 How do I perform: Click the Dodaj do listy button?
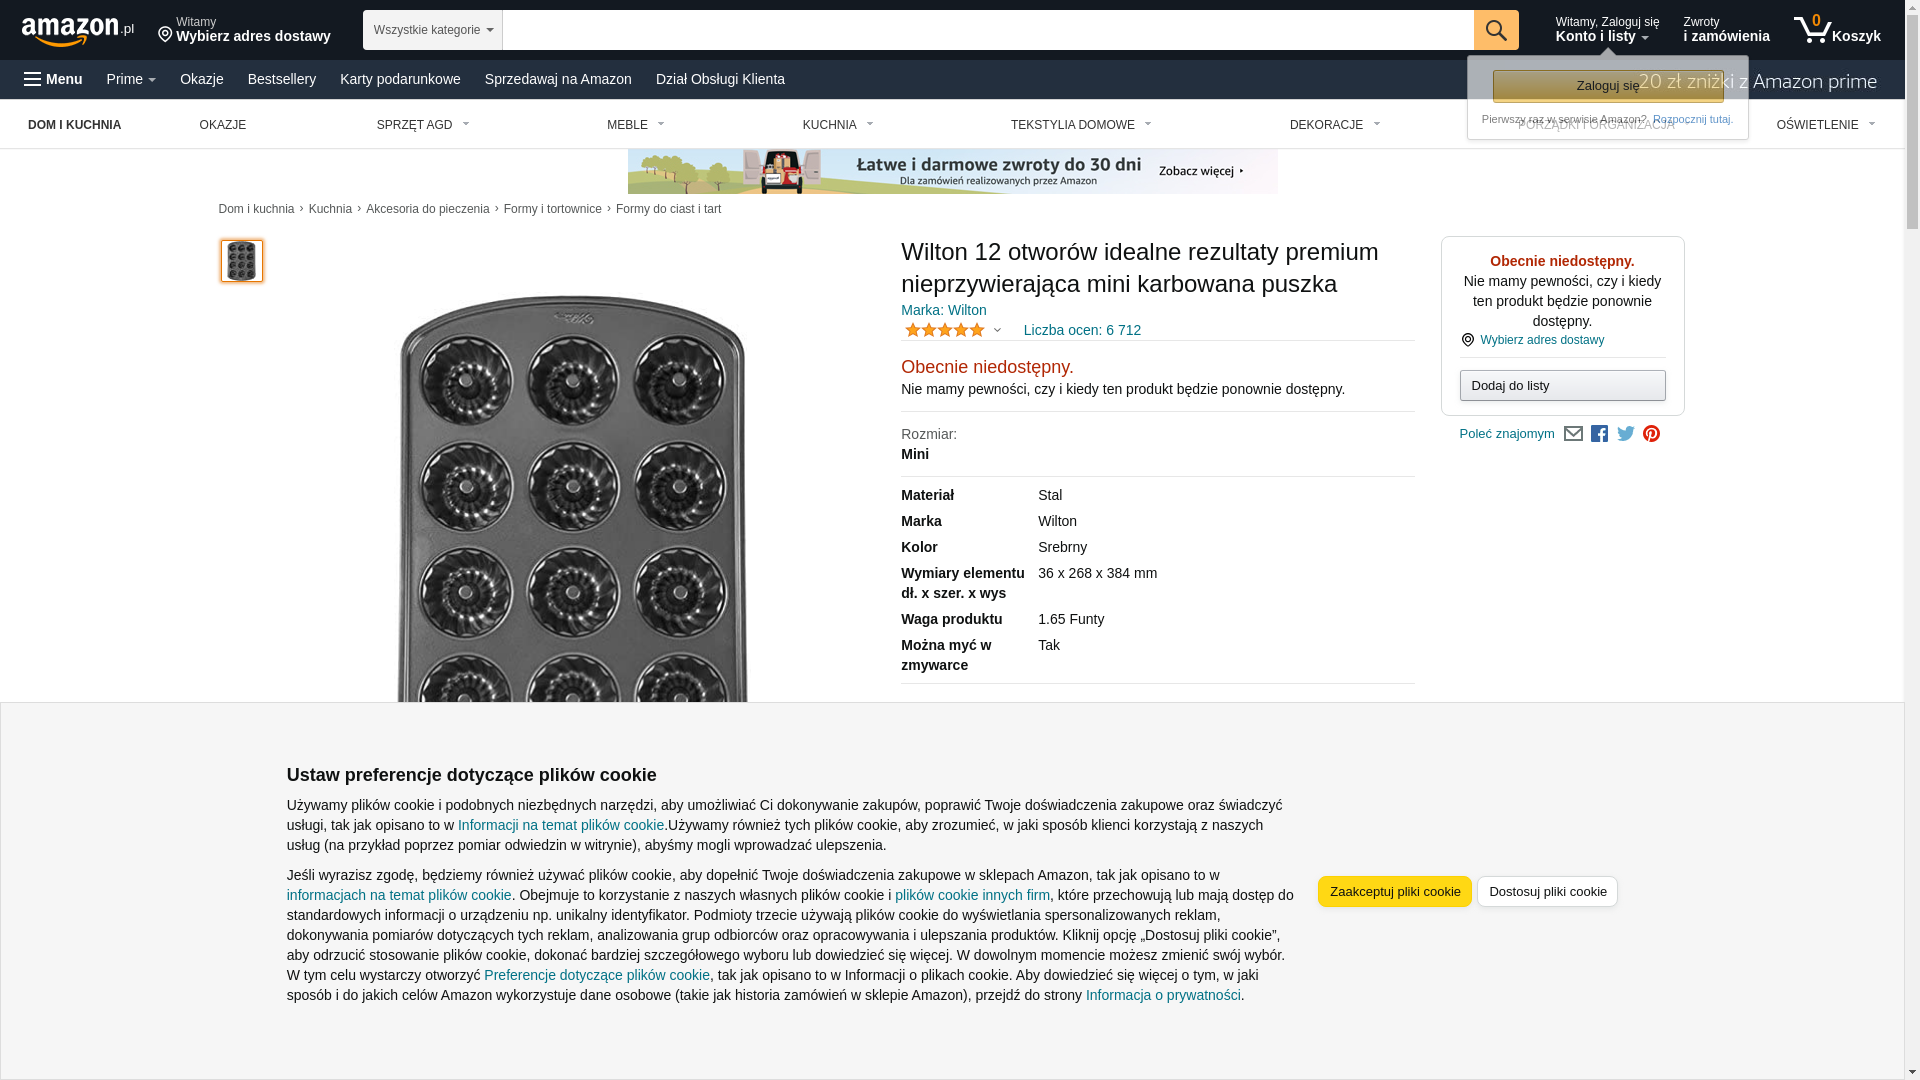click(x=1561, y=386)
